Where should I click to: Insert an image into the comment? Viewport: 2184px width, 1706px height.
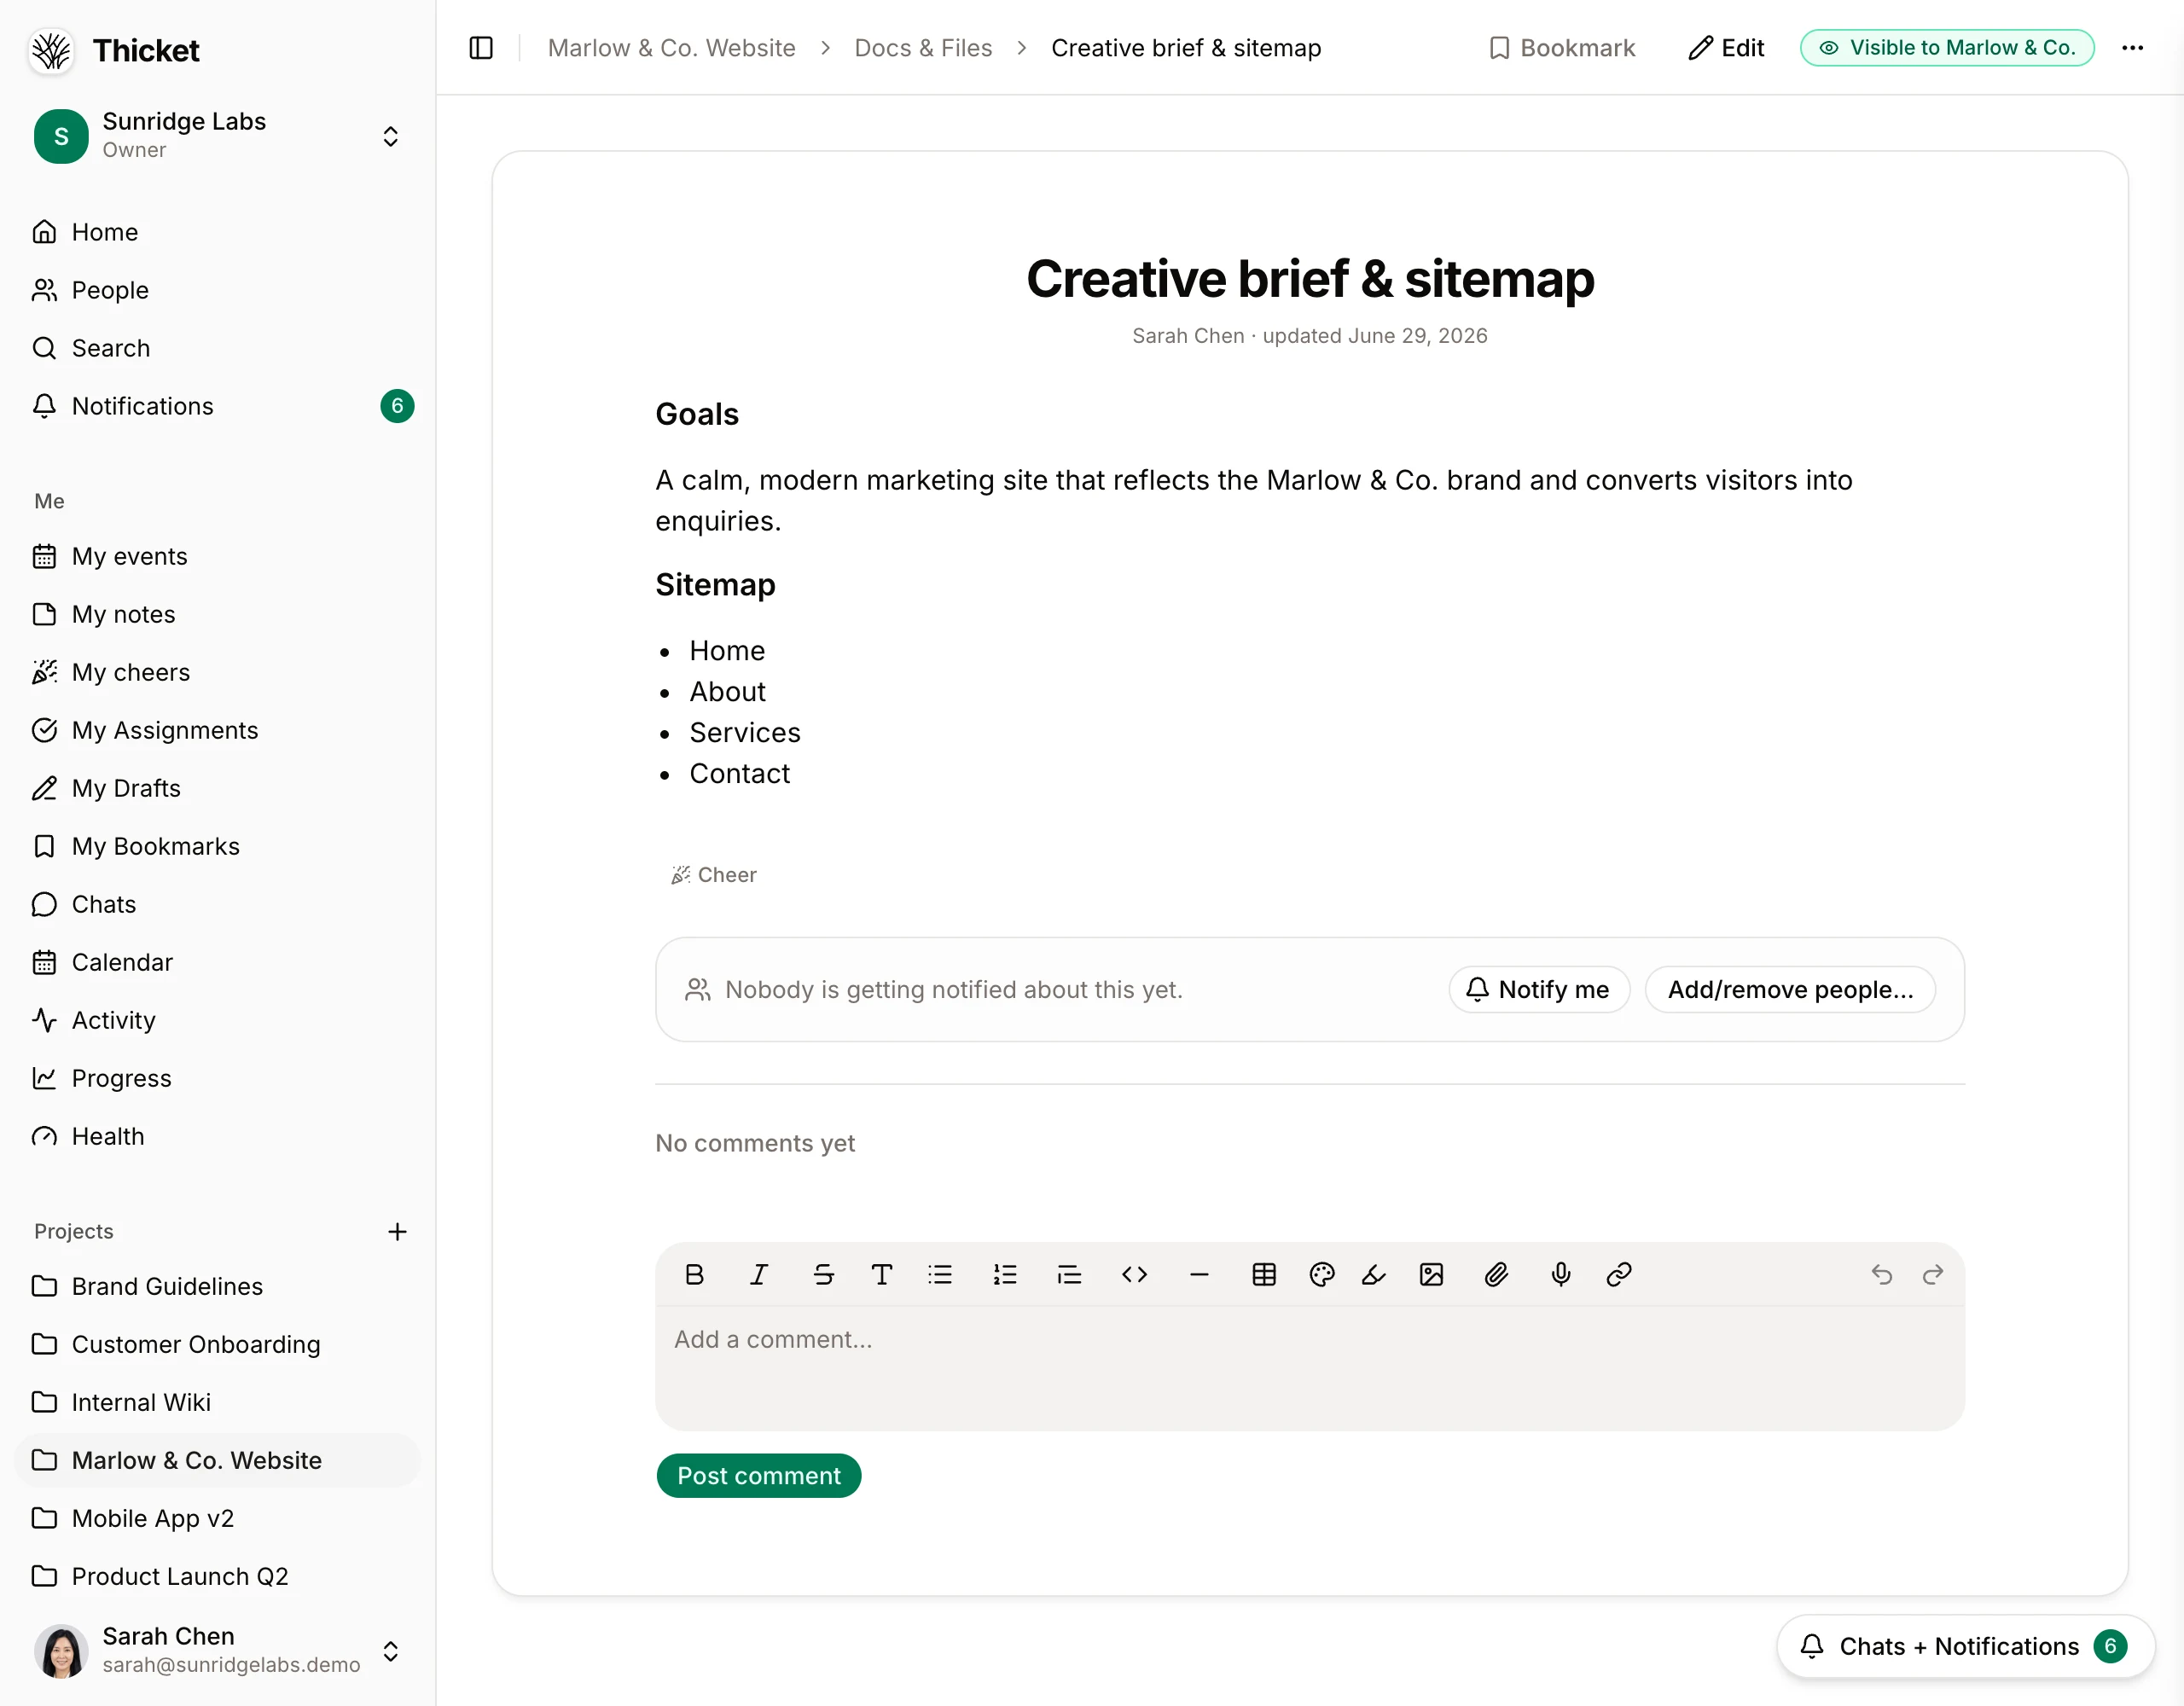click(1432, 1274)
